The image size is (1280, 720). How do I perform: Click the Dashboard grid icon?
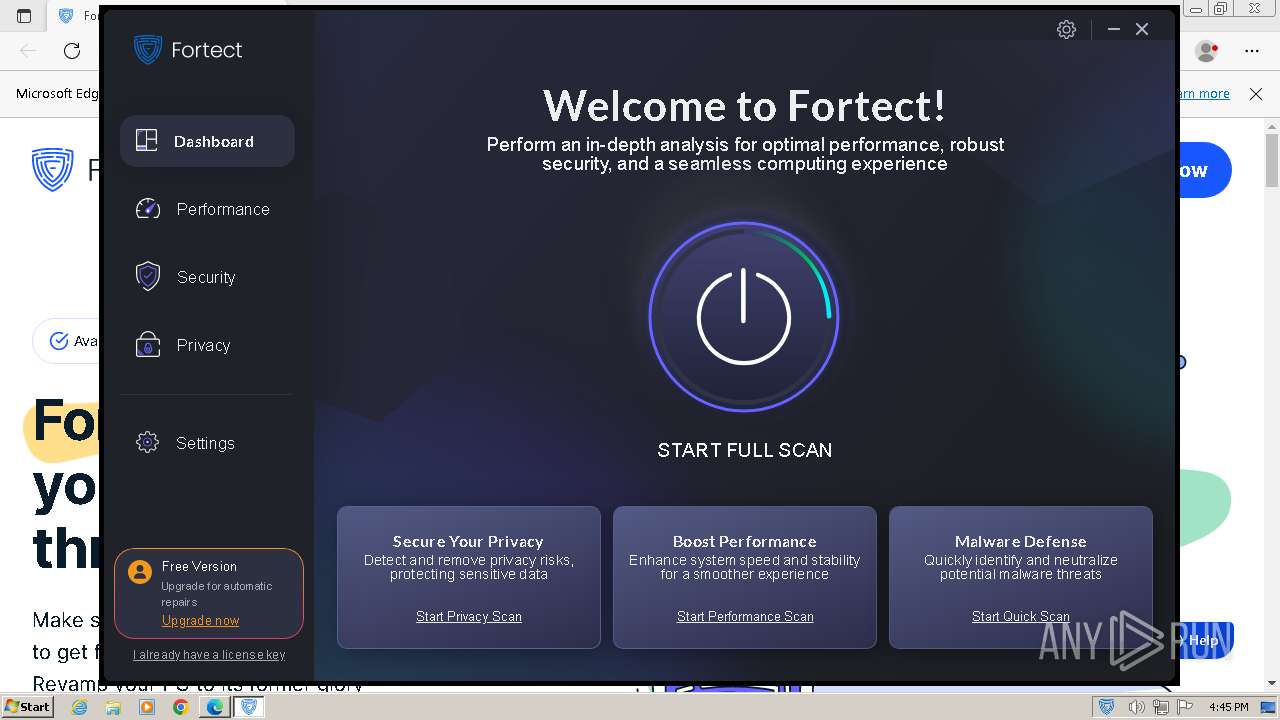click(x=147, y=141)
